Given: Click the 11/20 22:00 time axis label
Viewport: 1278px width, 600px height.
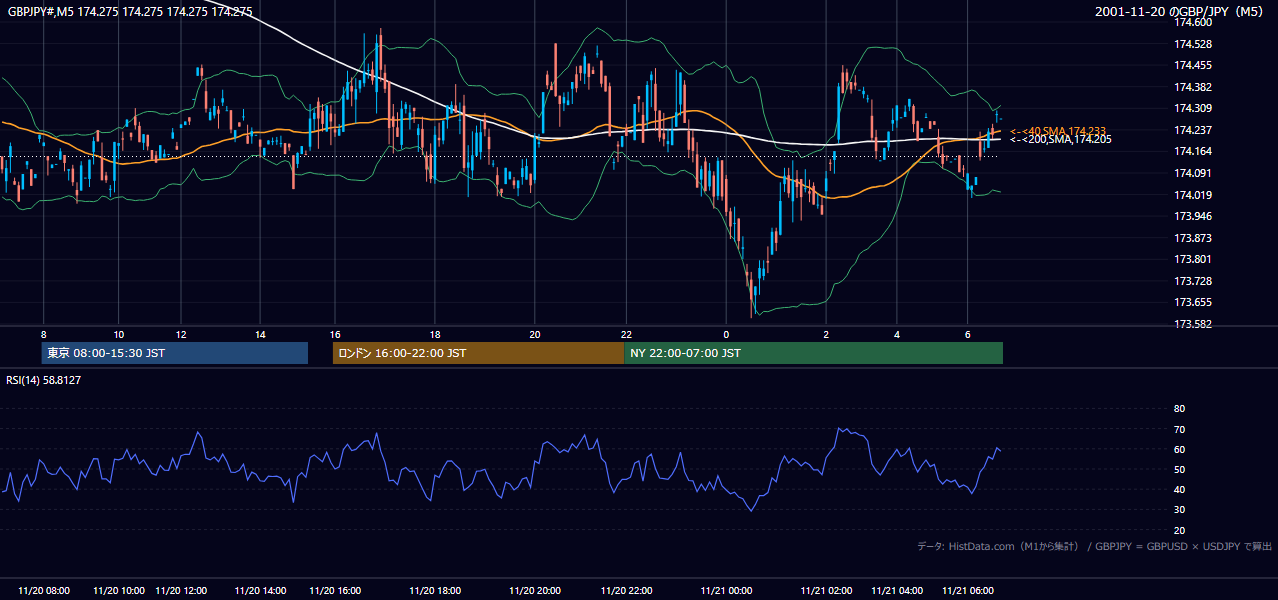Looking at the screenshot, I should point(626,591).
